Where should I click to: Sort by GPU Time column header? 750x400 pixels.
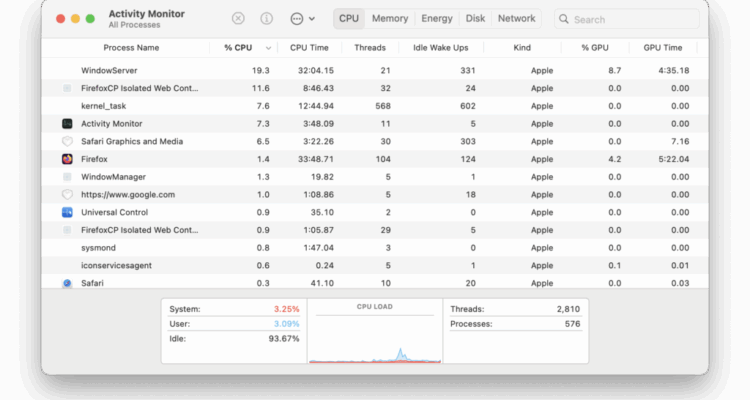[x=662, y=48]
